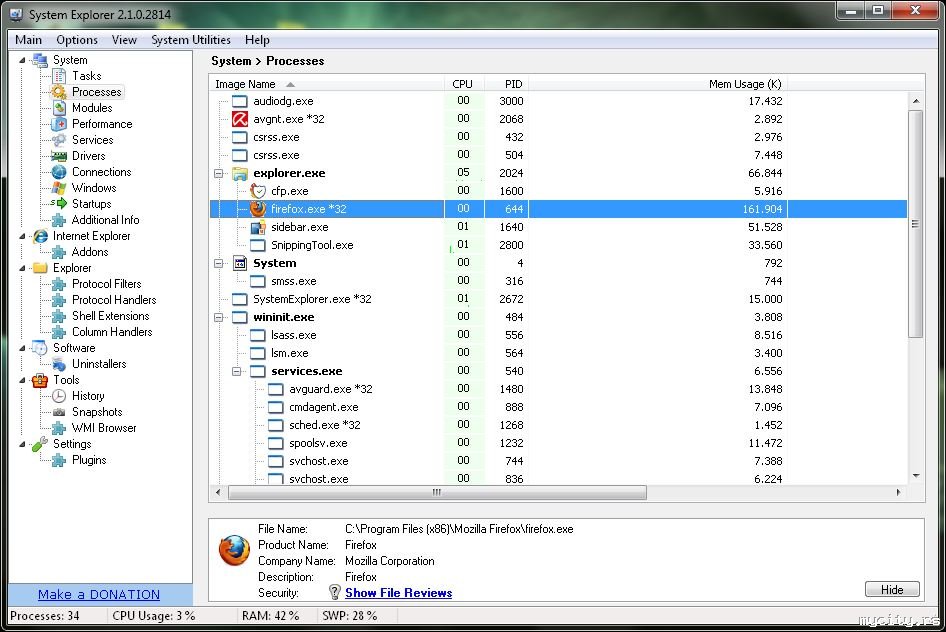The width and height of the screenshot is (946, 632).
Task: Sort by the Image Name column header
Action: [326, 84]
